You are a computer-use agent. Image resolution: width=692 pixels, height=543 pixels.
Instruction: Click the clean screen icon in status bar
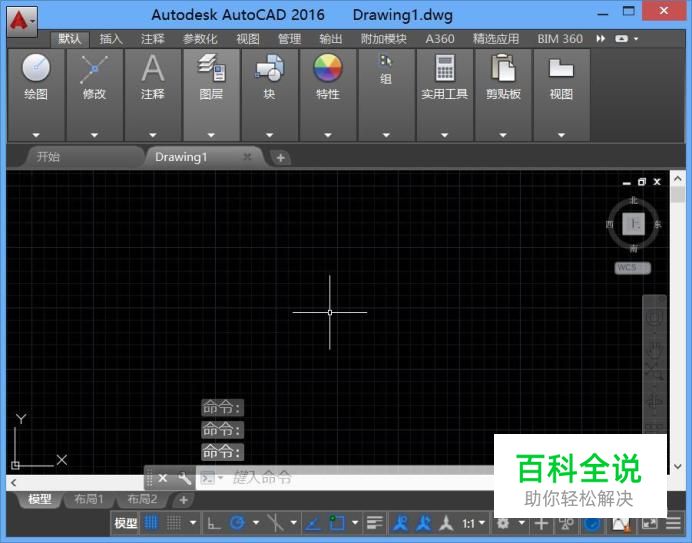[649, 524]
